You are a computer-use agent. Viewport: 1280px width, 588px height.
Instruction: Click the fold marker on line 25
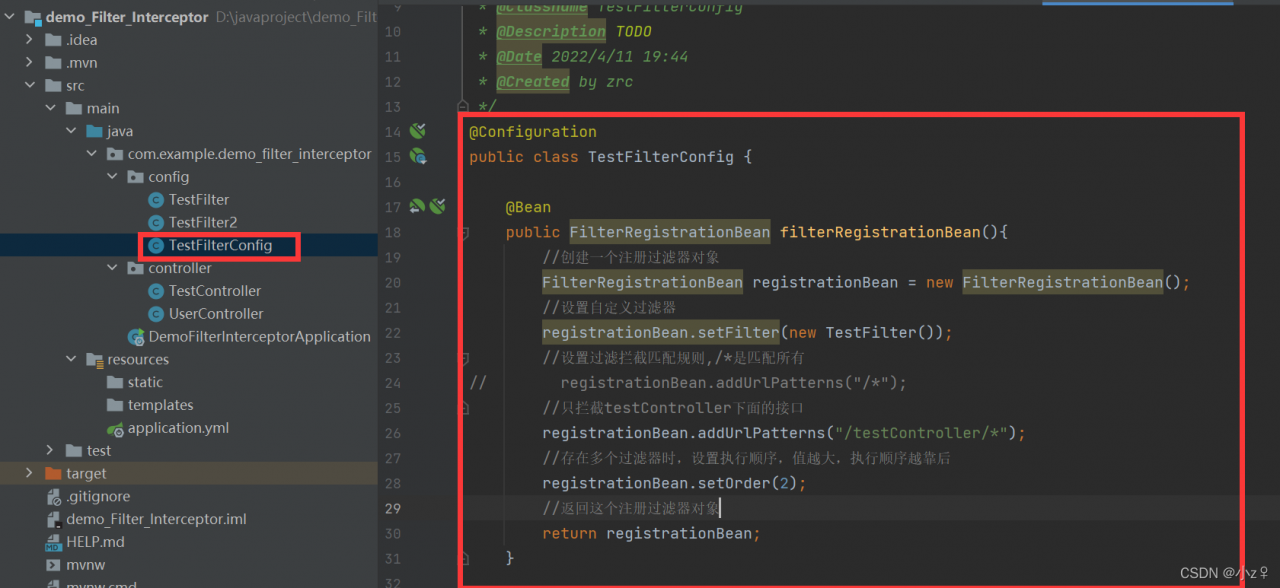[463, 408]
